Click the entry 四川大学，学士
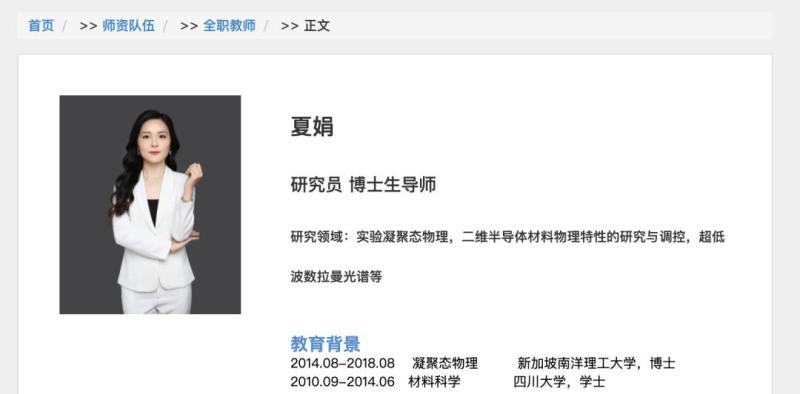The image size is (800, 394). pyautogui.click(x=559, y=382)
